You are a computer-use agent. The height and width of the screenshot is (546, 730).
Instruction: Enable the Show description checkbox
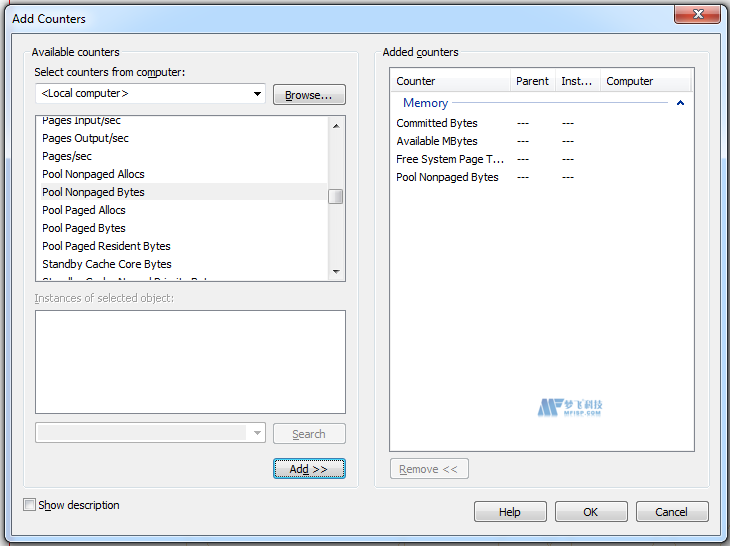tap(29, 505)
